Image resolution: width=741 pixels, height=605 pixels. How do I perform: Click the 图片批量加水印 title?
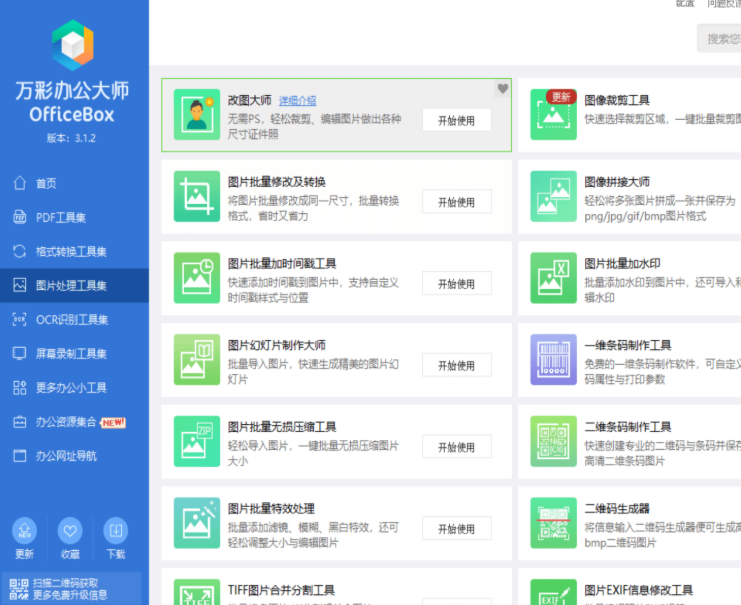click(622, 264)
